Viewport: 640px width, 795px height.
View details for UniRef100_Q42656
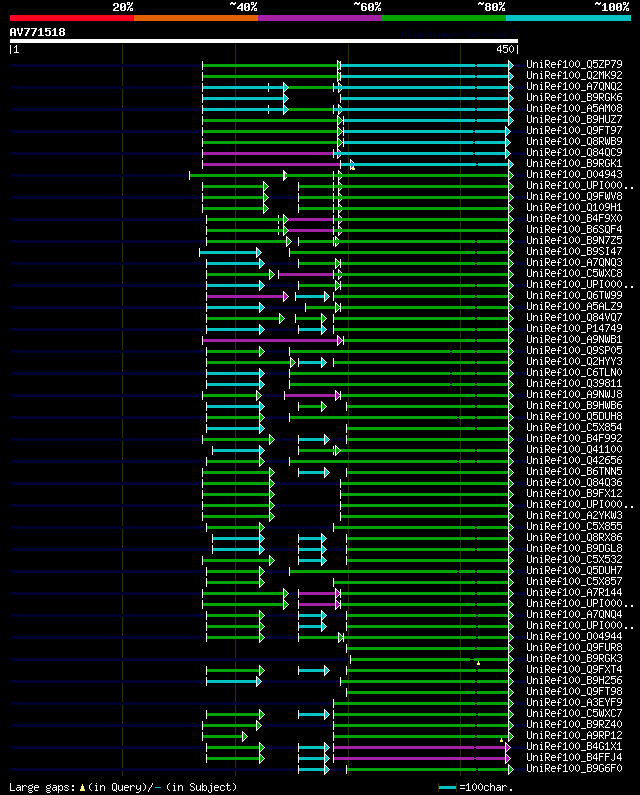[x=574, y=460]
